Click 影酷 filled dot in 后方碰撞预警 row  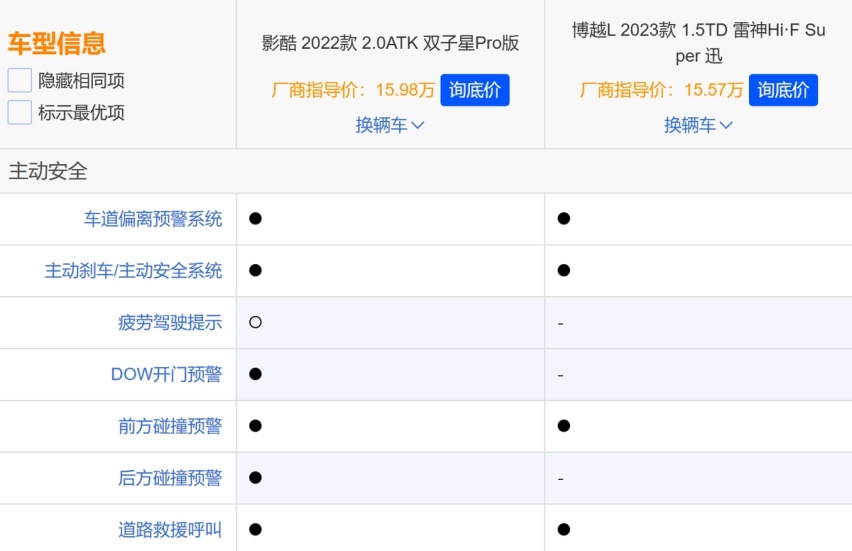click(255, 478)
